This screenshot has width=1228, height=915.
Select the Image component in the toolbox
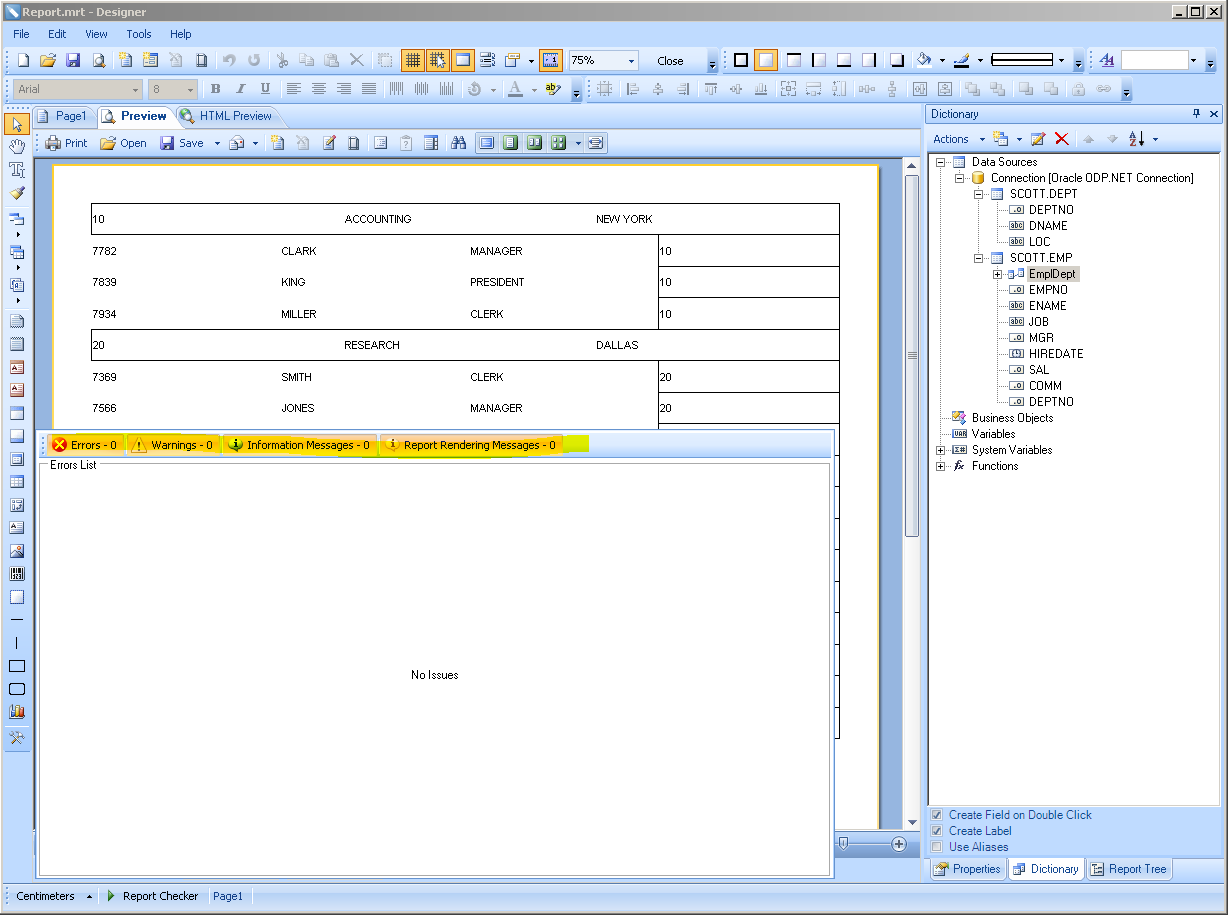pos(17,551)
